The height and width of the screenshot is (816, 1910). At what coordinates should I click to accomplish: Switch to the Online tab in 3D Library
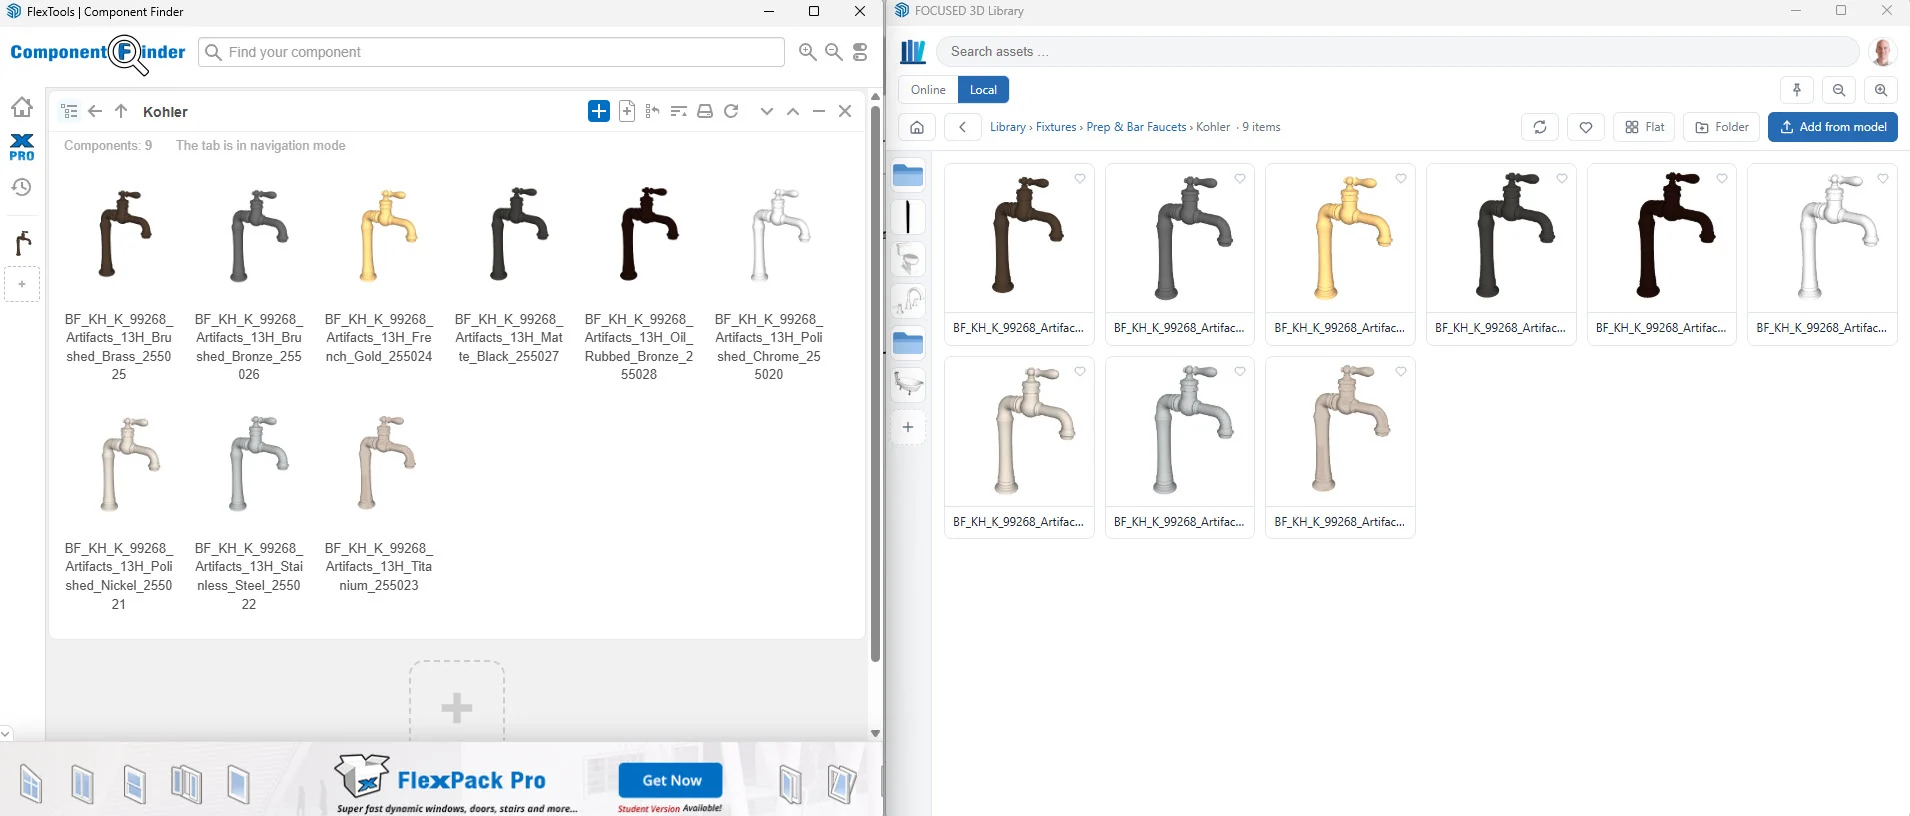[928, 90]
